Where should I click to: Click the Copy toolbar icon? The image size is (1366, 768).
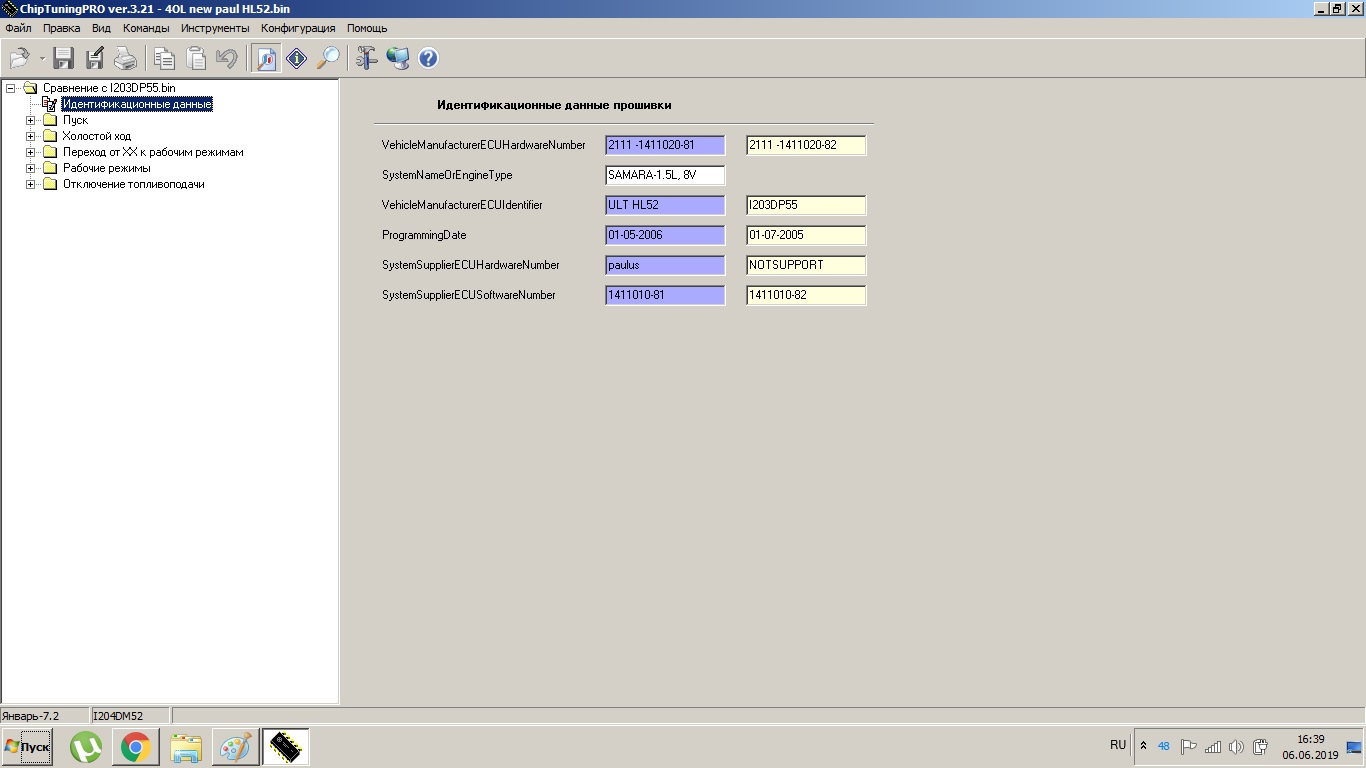coord(164,58)
